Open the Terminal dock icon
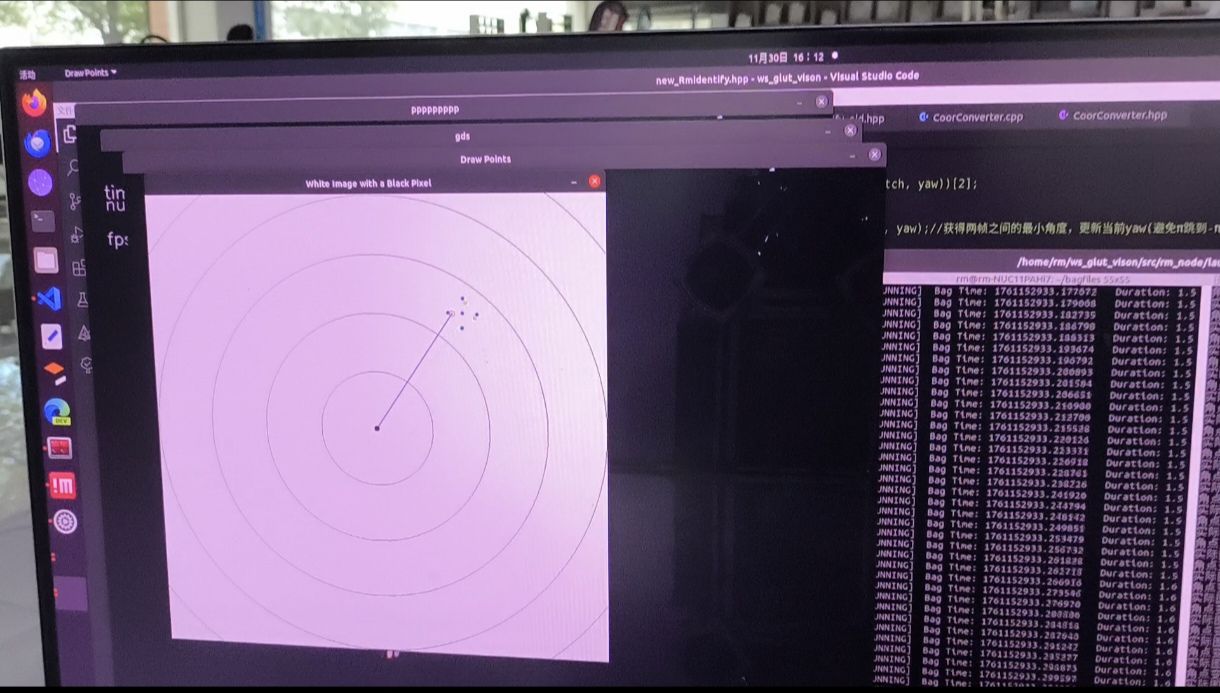The image size is (1220, 693). pos(43,221)
